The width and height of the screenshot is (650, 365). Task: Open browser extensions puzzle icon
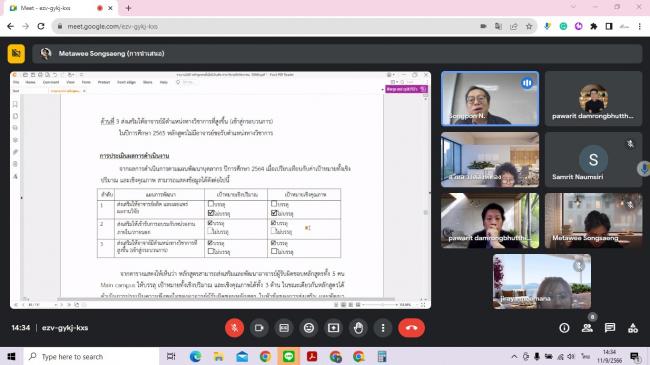[x=594, y=26]
